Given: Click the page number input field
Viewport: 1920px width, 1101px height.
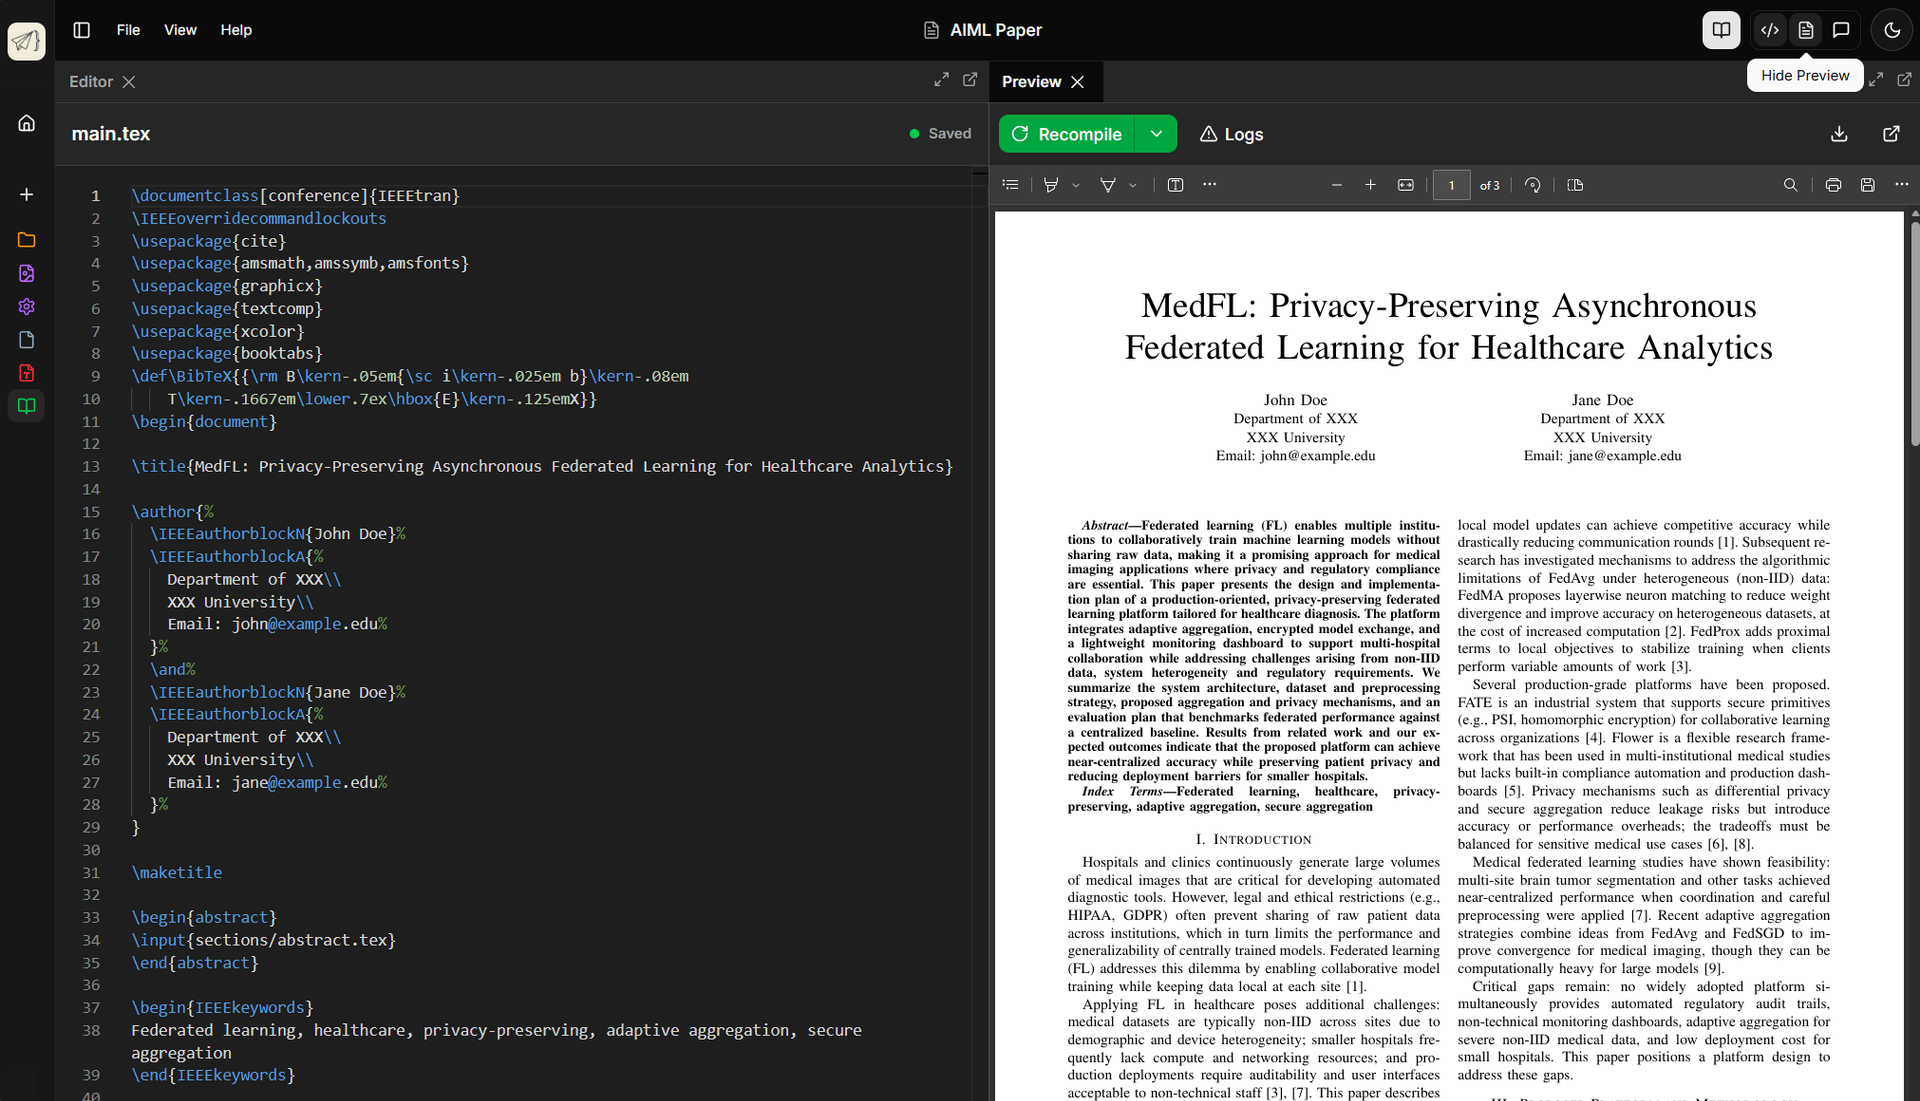Looking at the screenshot, I should click(1452, 185).
